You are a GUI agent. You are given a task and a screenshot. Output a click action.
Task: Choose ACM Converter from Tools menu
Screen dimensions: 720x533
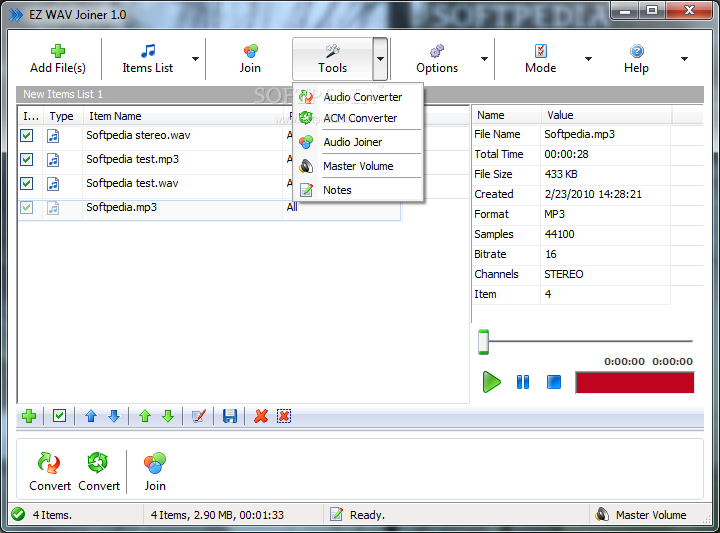(x=358, y=118)
